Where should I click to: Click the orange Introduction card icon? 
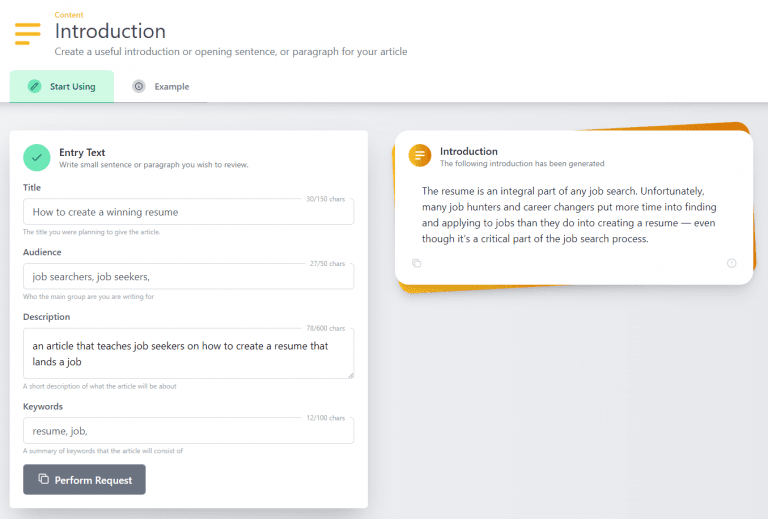420,155
